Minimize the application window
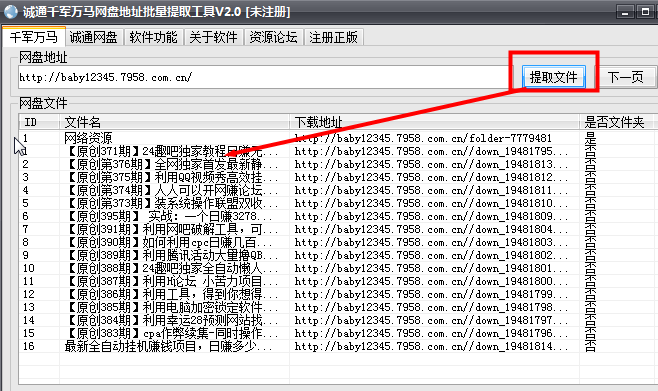Viewport: 658px width, 391px height. pos(625,12)
